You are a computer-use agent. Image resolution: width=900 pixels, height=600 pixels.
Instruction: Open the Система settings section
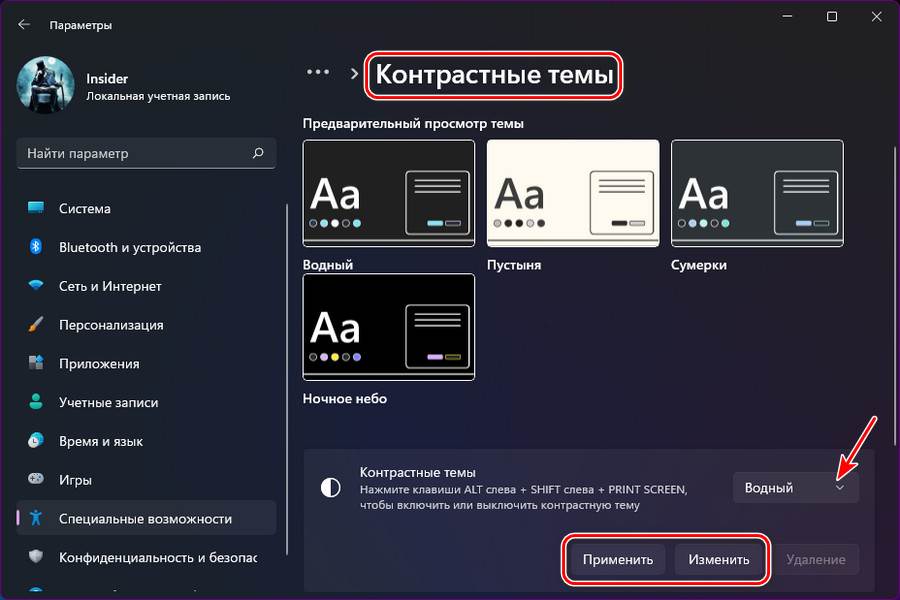click(146, 208)
